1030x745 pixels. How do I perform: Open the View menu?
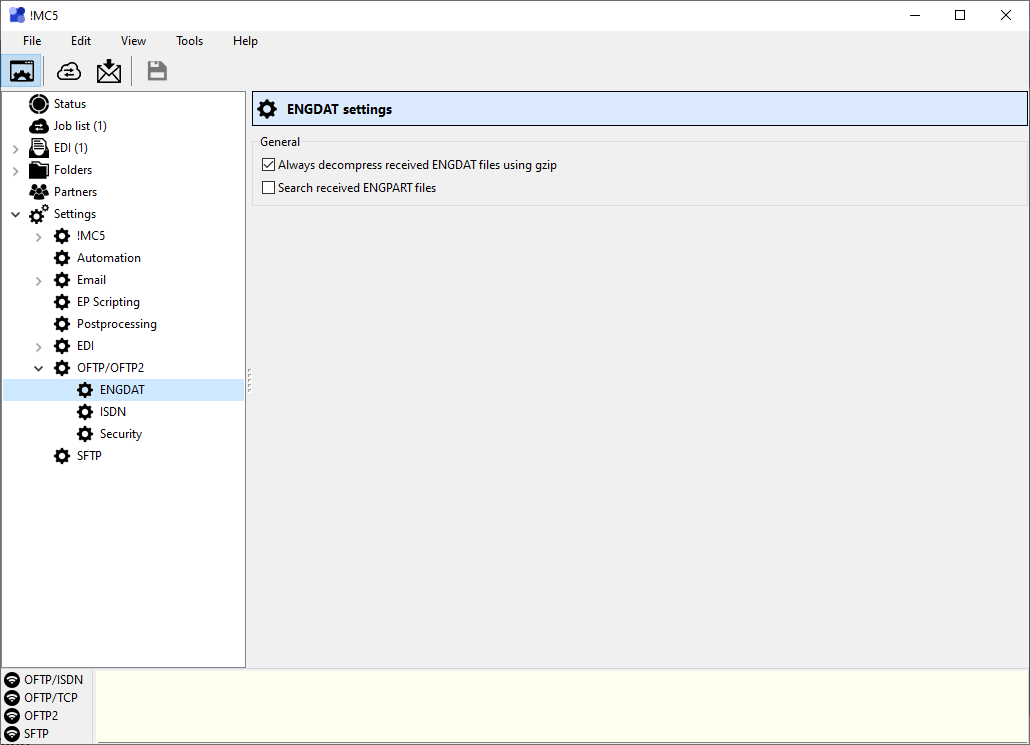[133, 41]
